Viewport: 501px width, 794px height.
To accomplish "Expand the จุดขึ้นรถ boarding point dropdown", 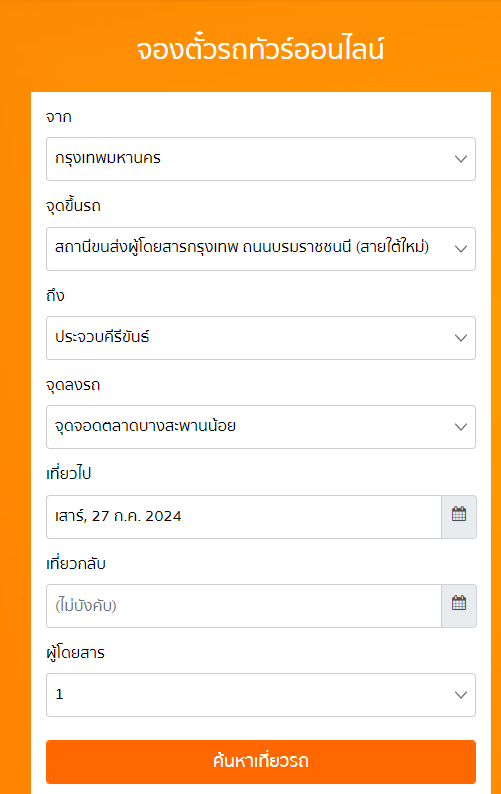I will click(261, 249).
